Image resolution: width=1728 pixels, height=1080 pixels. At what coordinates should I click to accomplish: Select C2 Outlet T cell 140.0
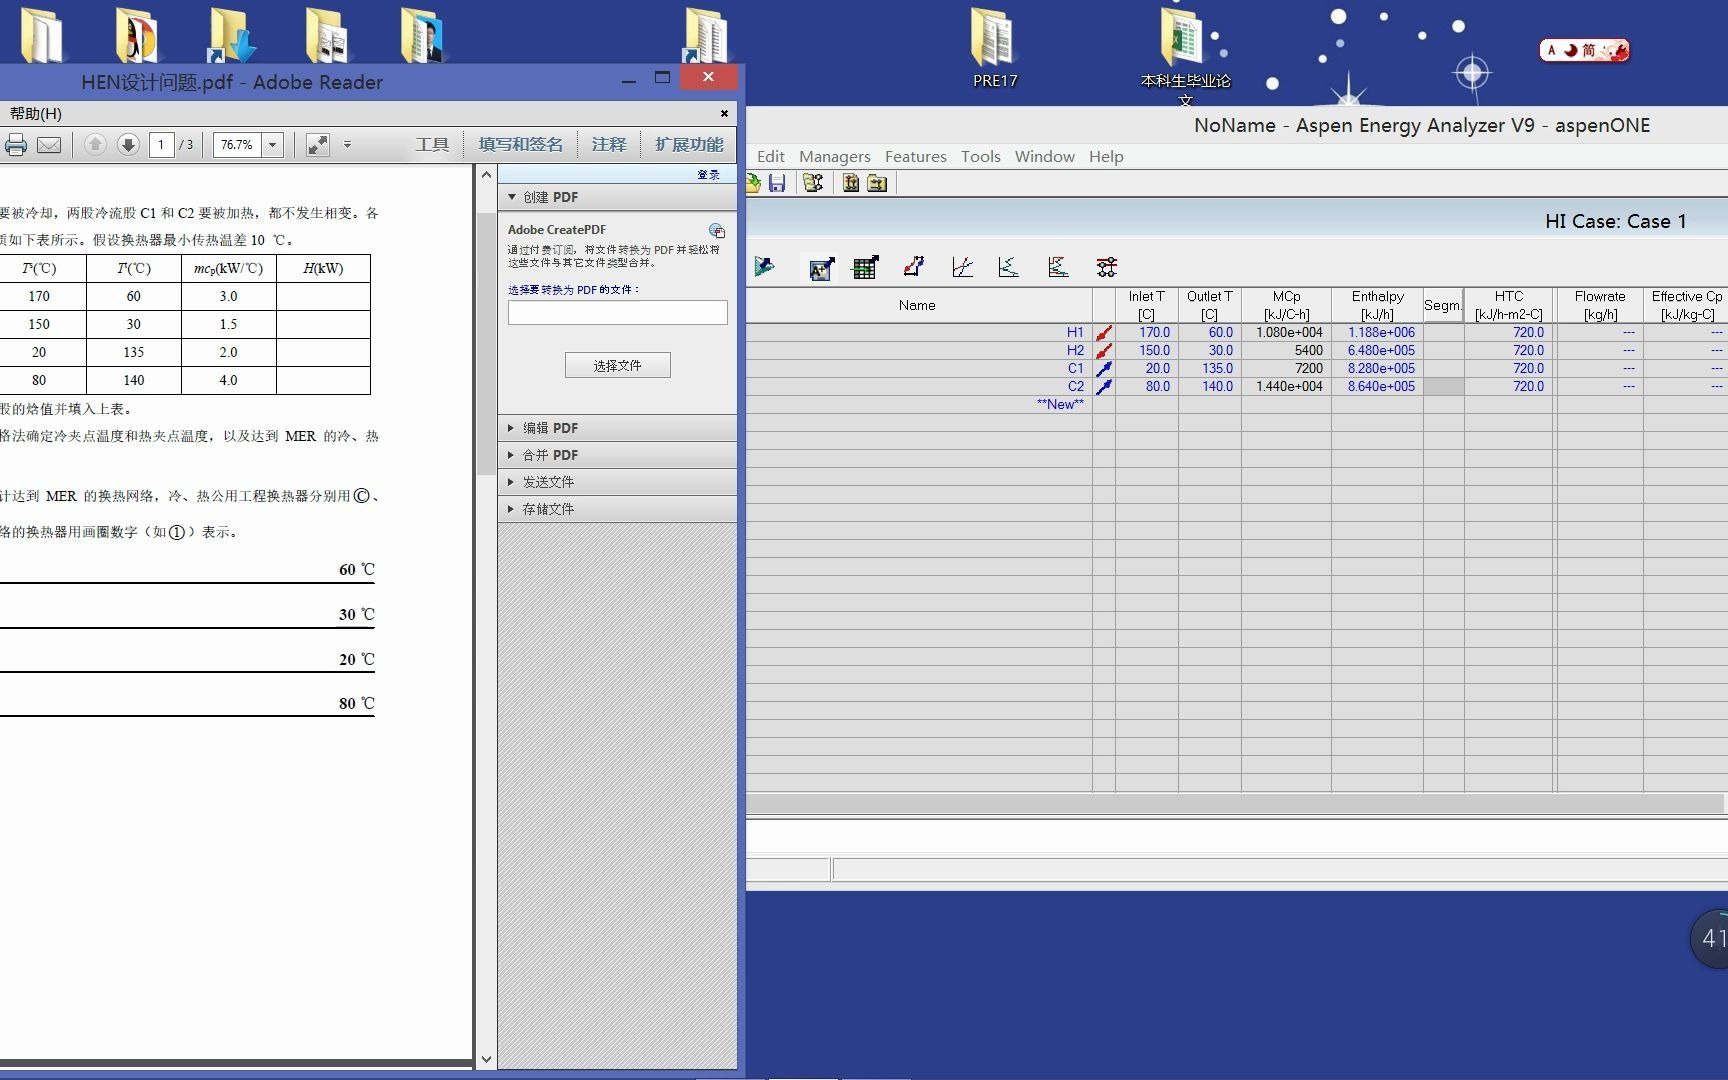click(x=1209, y=387)
